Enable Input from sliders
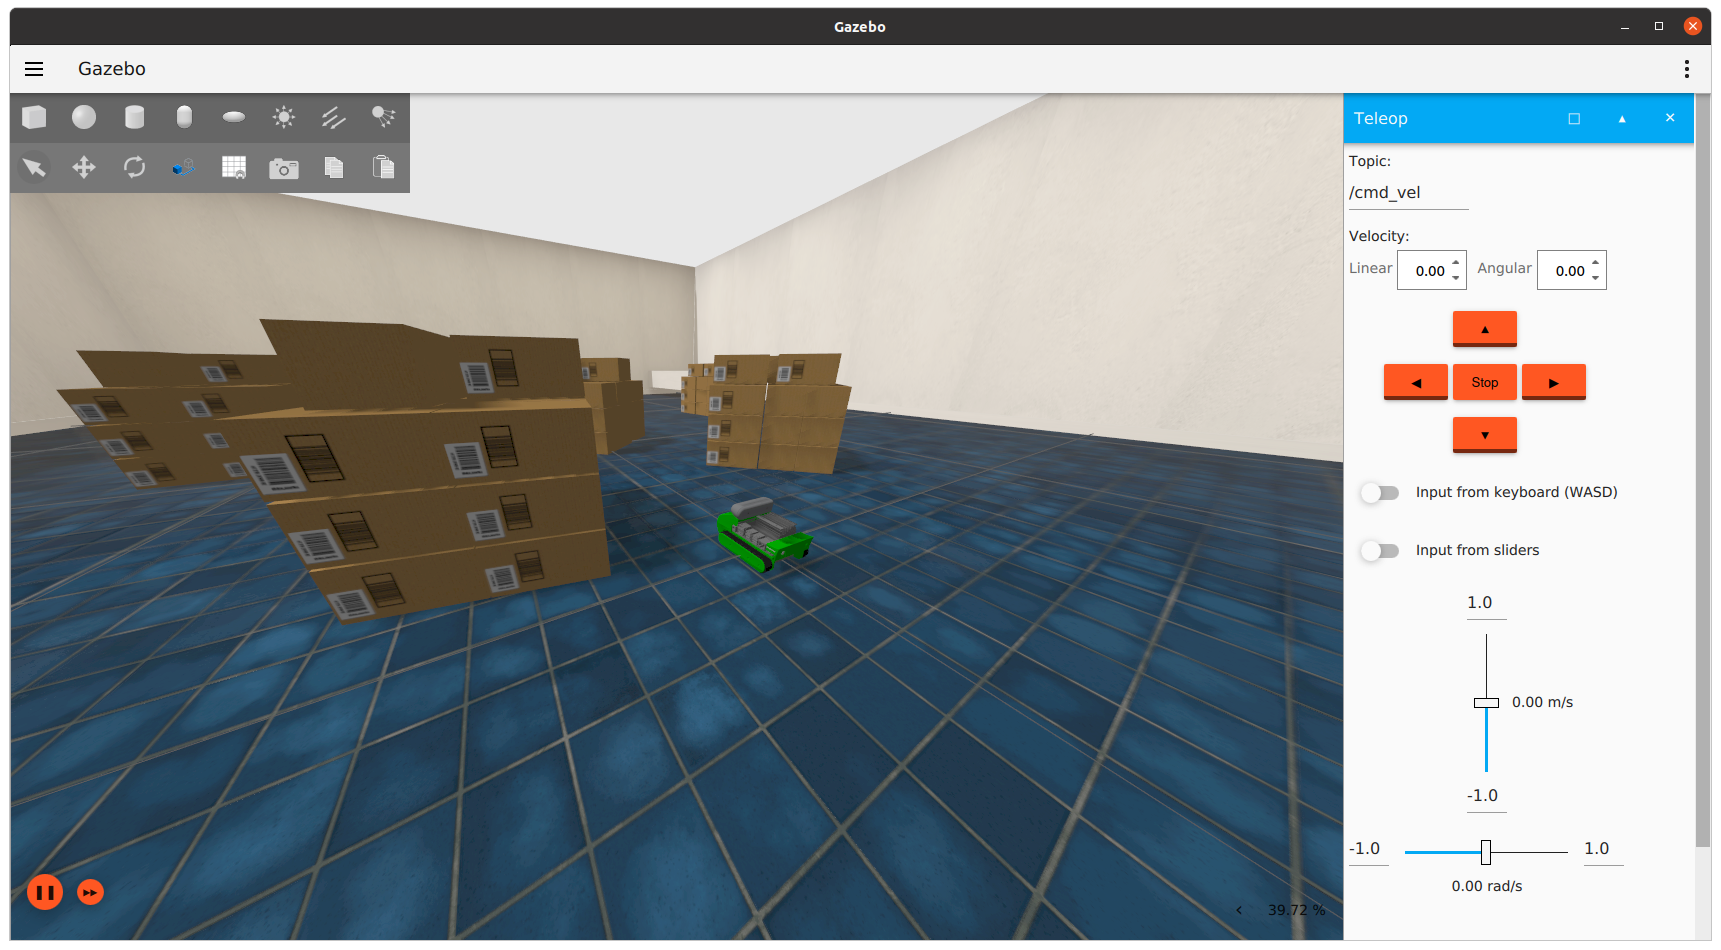Screen dimensions: 1721x950 [x=1380, y=551]
